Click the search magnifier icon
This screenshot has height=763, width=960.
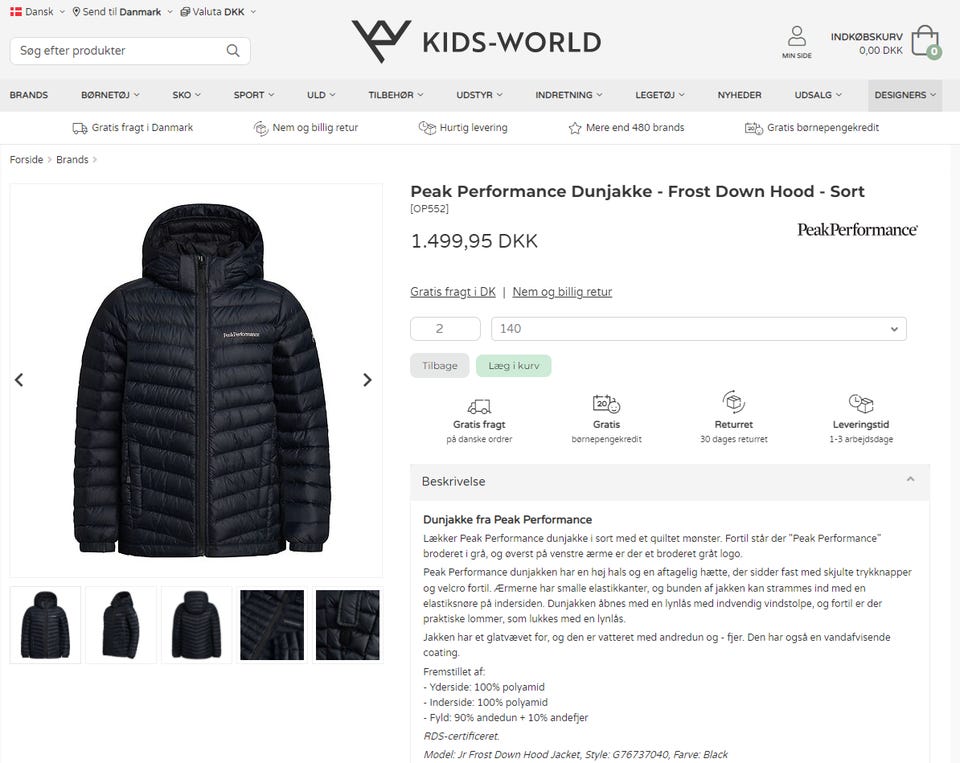(233, 51)
